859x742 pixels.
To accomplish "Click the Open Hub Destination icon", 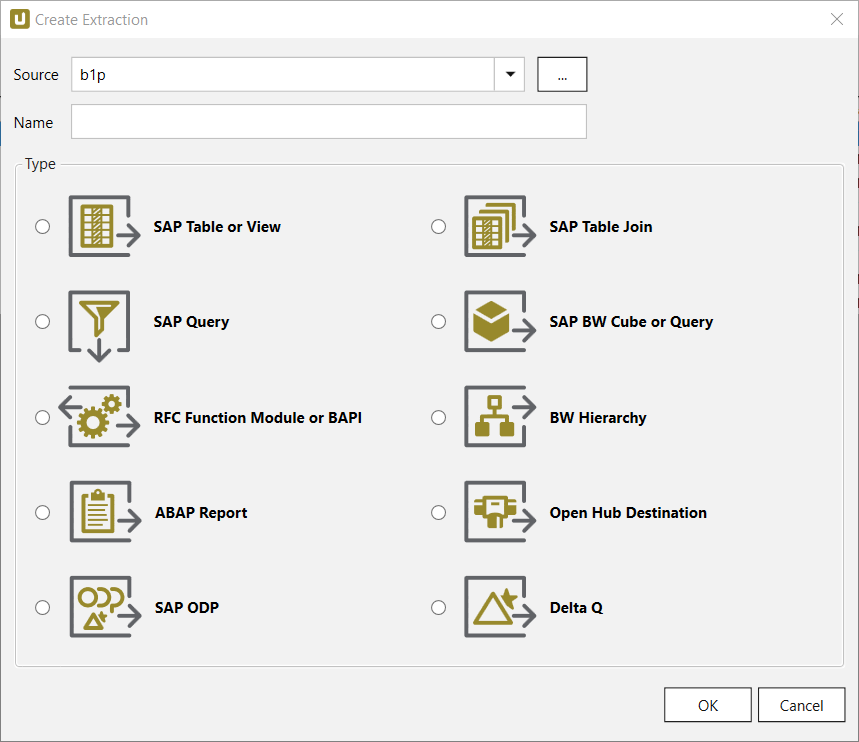I will pos(500,512).
